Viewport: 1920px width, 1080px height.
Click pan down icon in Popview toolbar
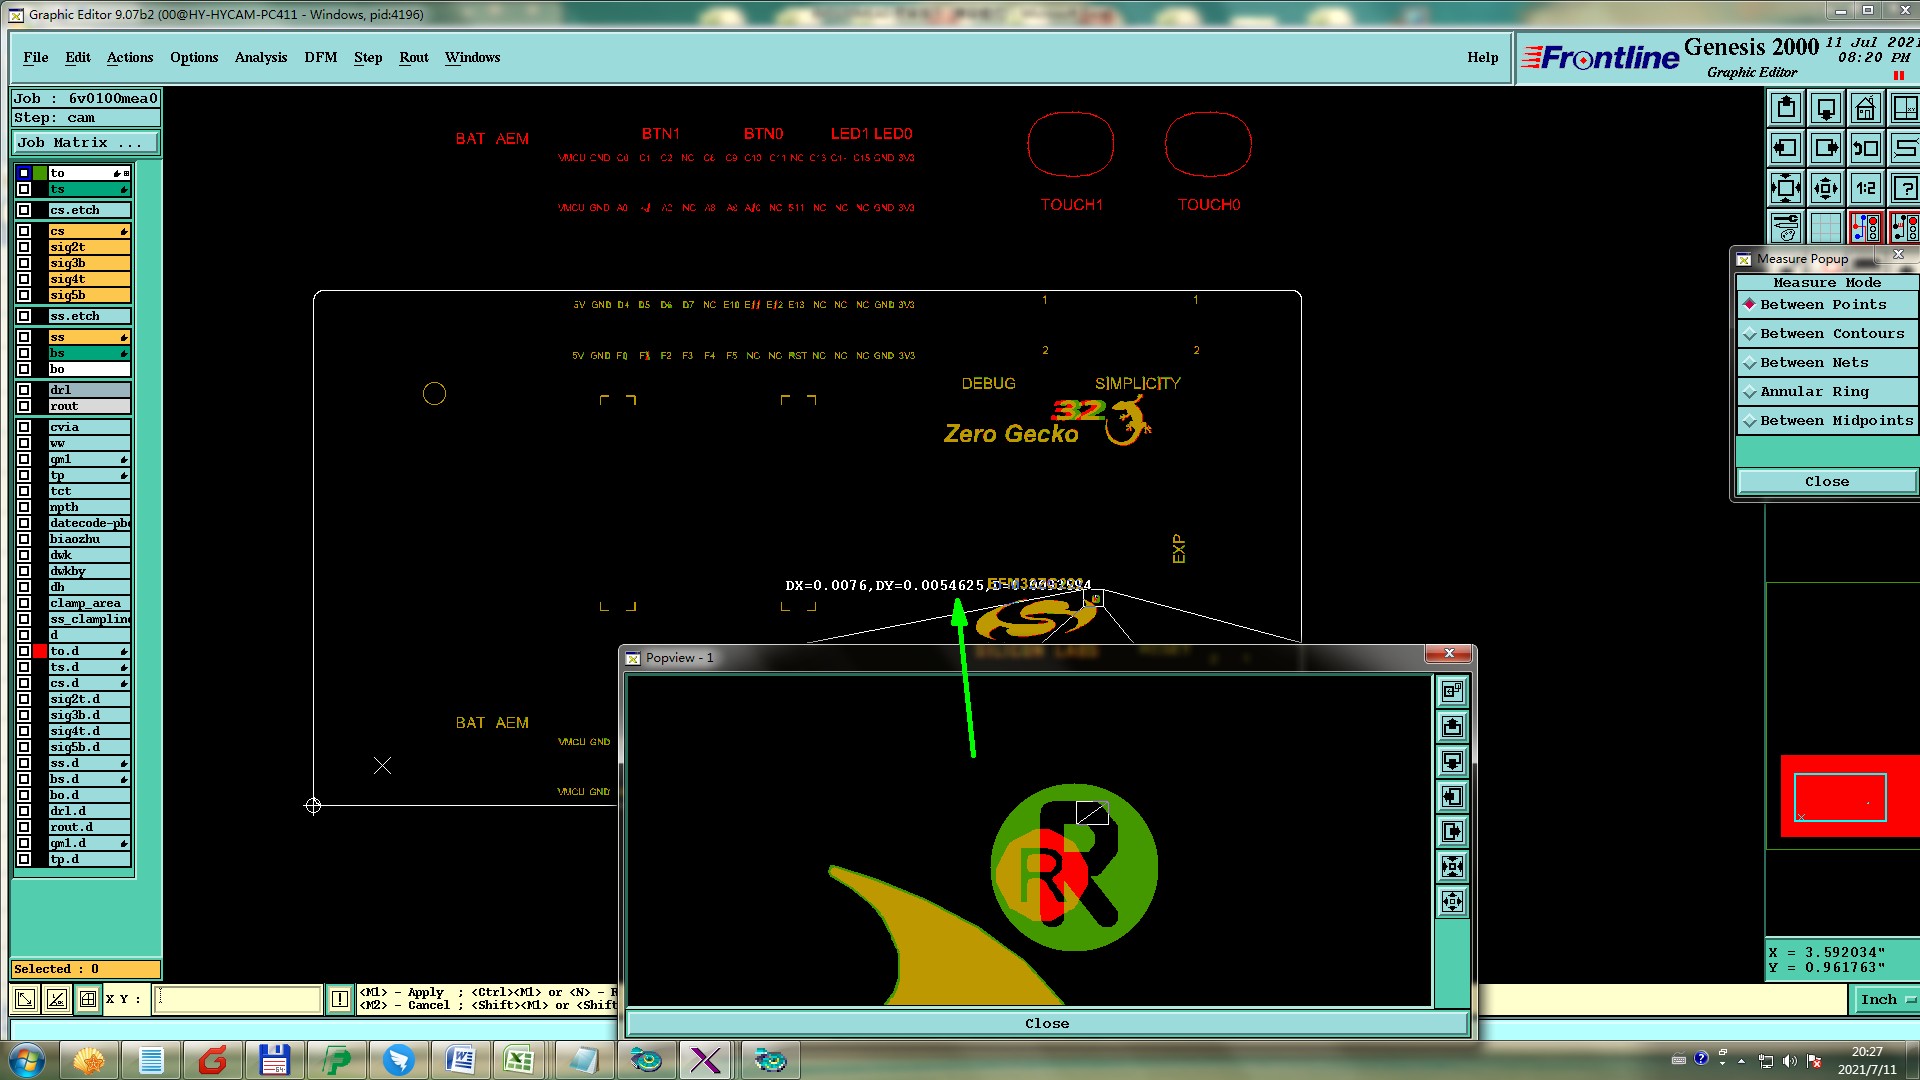point(1452,762)
